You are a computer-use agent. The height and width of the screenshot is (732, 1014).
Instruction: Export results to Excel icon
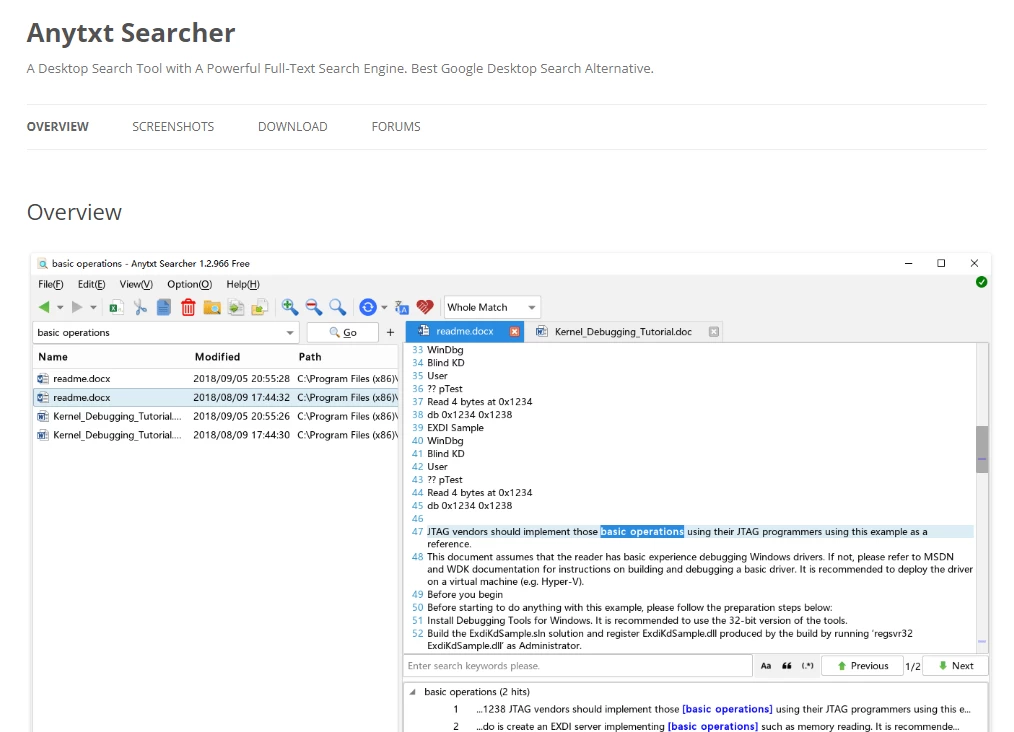click(x=116, y=307)
